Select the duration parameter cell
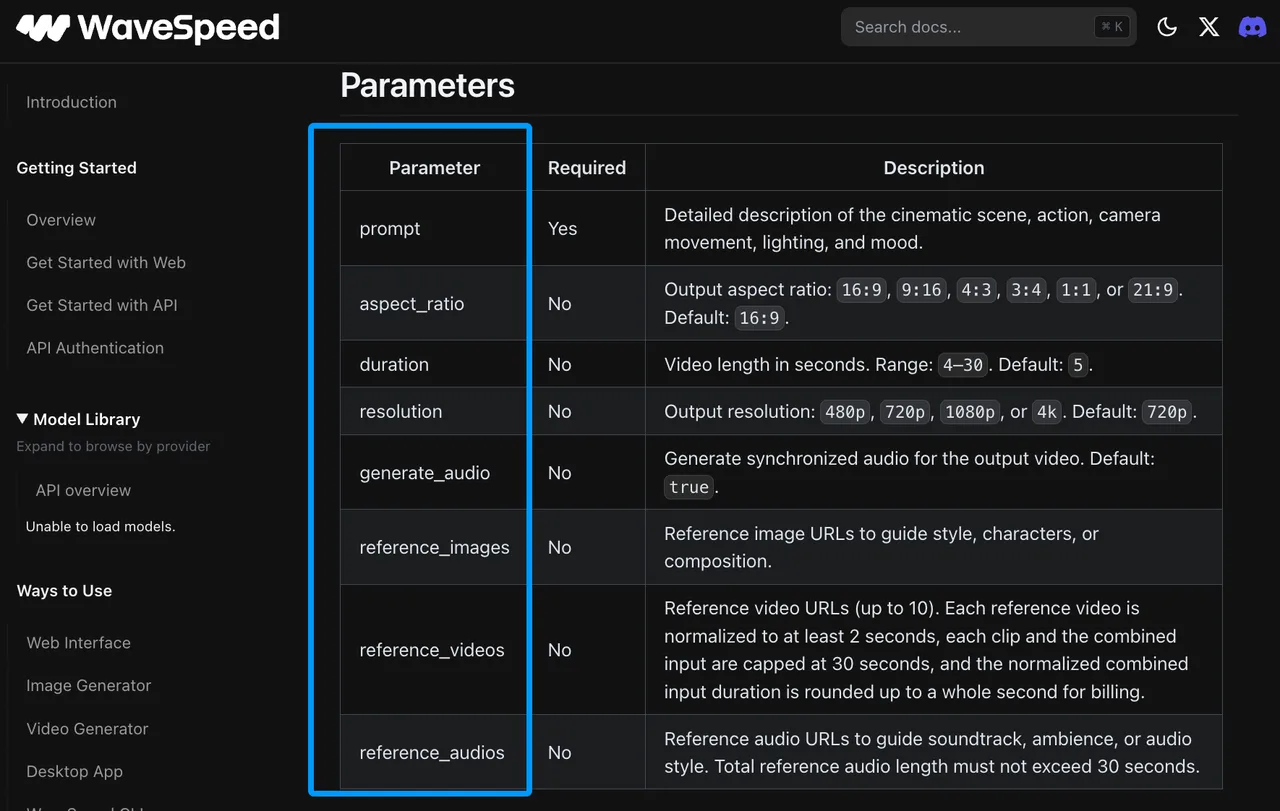The image size is (1280, 811). 434,365
